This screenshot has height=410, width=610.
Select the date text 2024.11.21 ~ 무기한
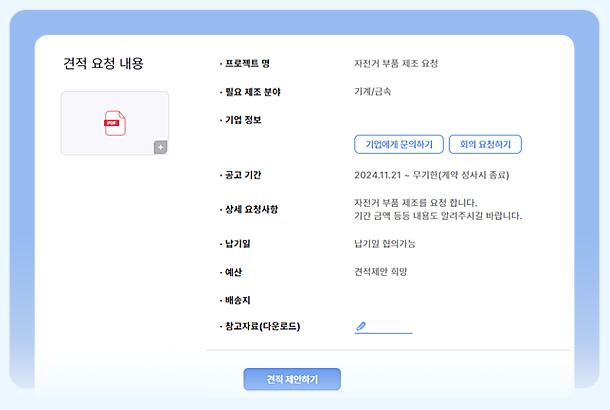coord(395,175)
